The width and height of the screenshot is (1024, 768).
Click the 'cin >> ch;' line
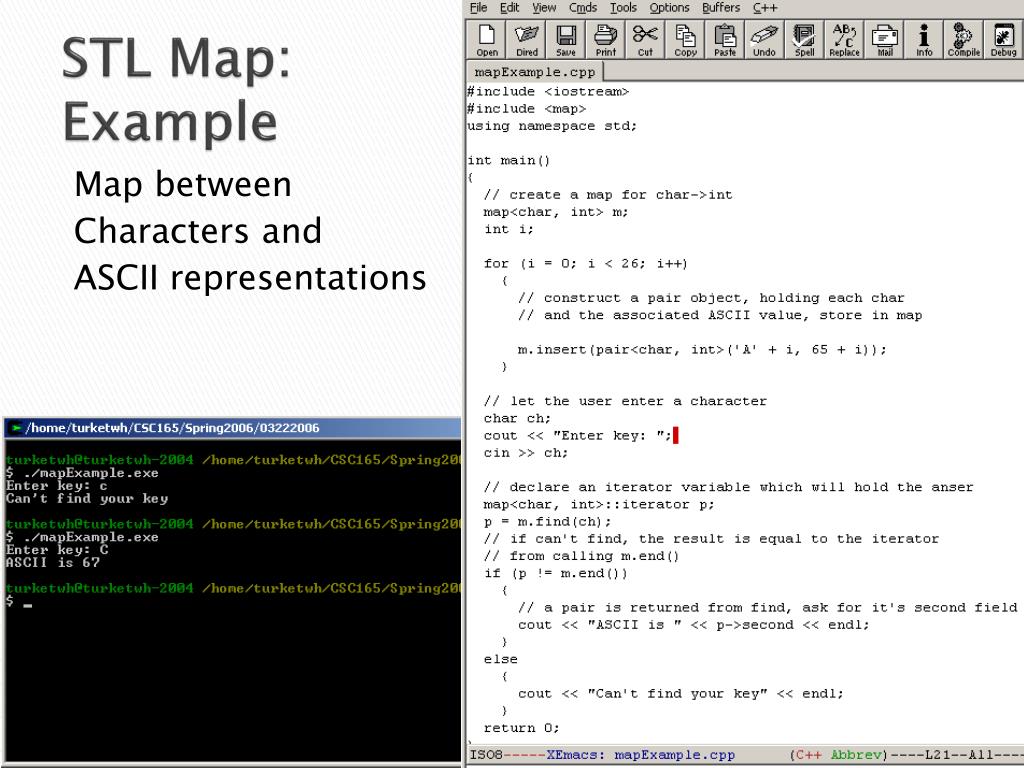point(526,453)
